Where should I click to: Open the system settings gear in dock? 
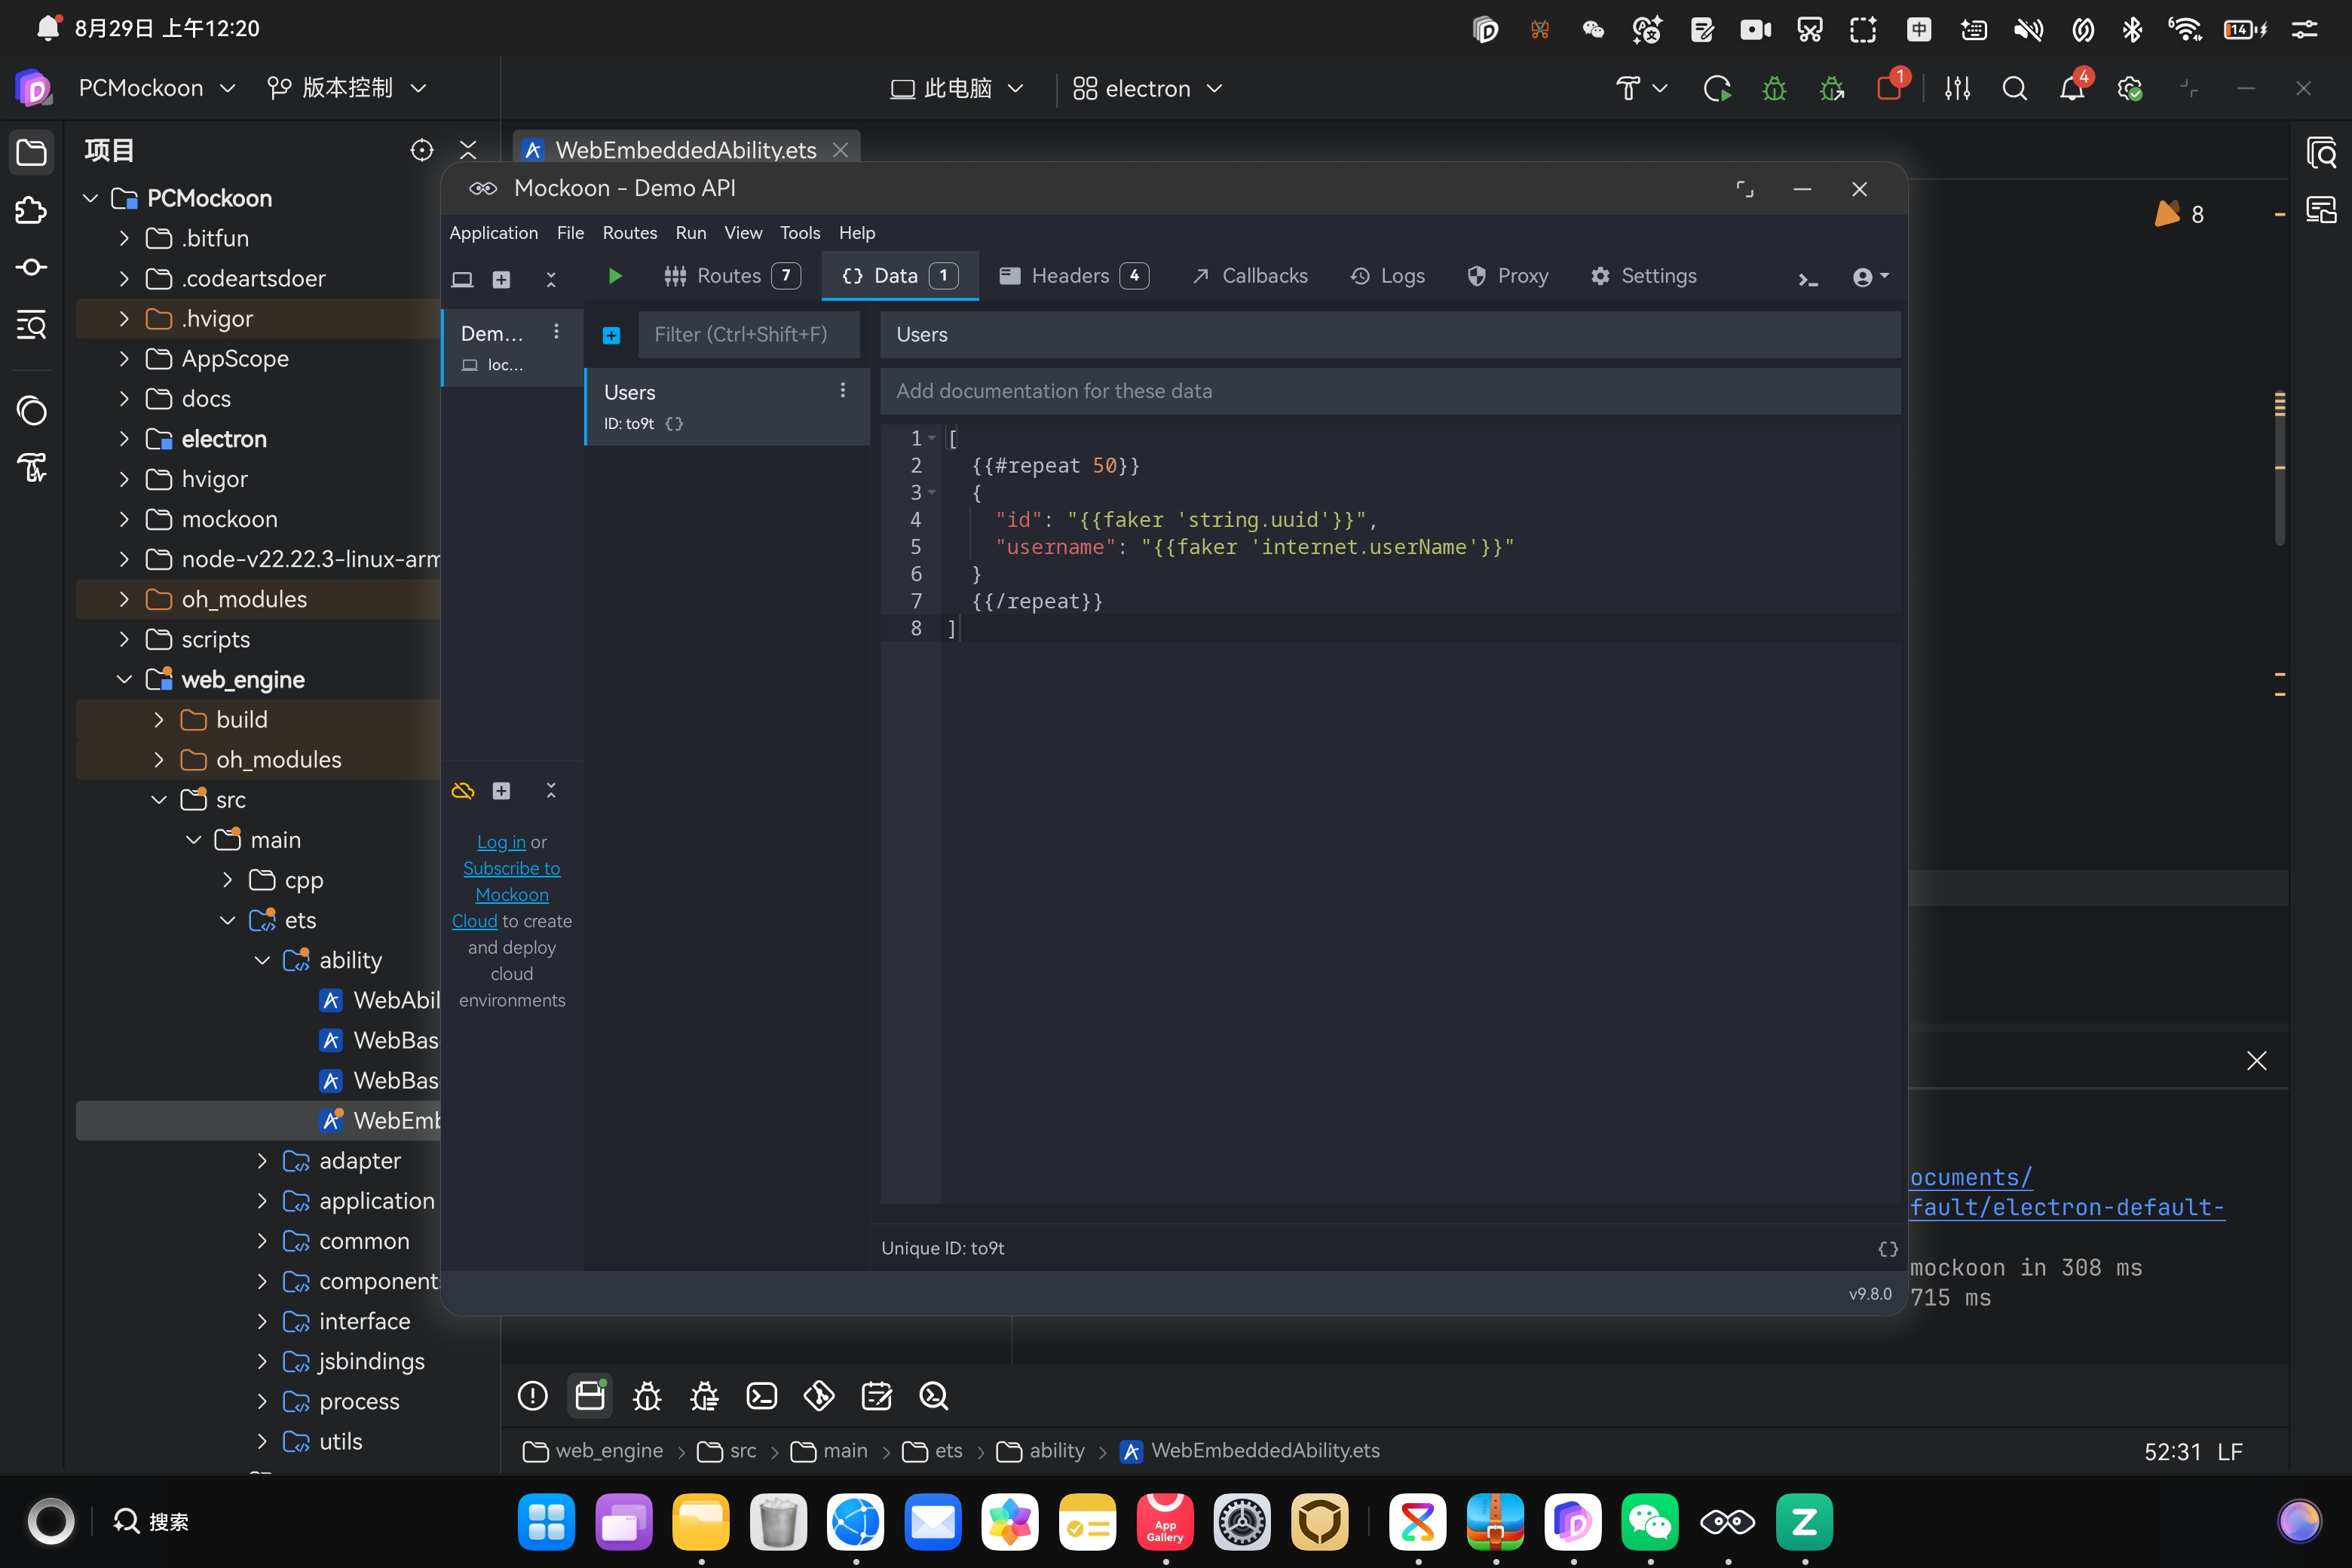(x=1242, y=1522)
